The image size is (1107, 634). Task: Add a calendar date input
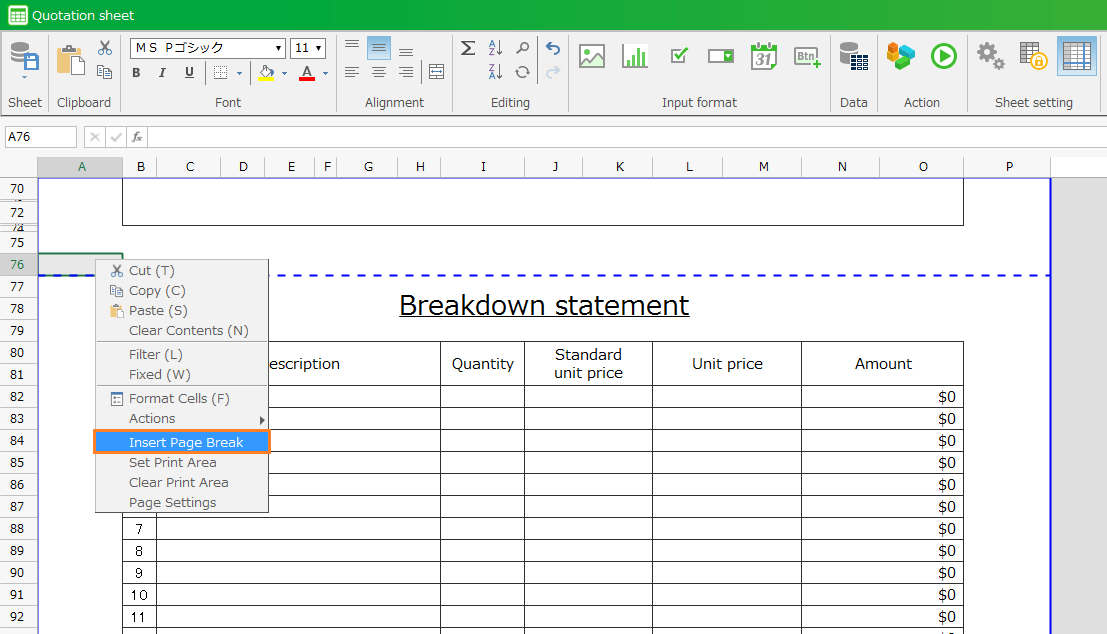pos(764,57)
